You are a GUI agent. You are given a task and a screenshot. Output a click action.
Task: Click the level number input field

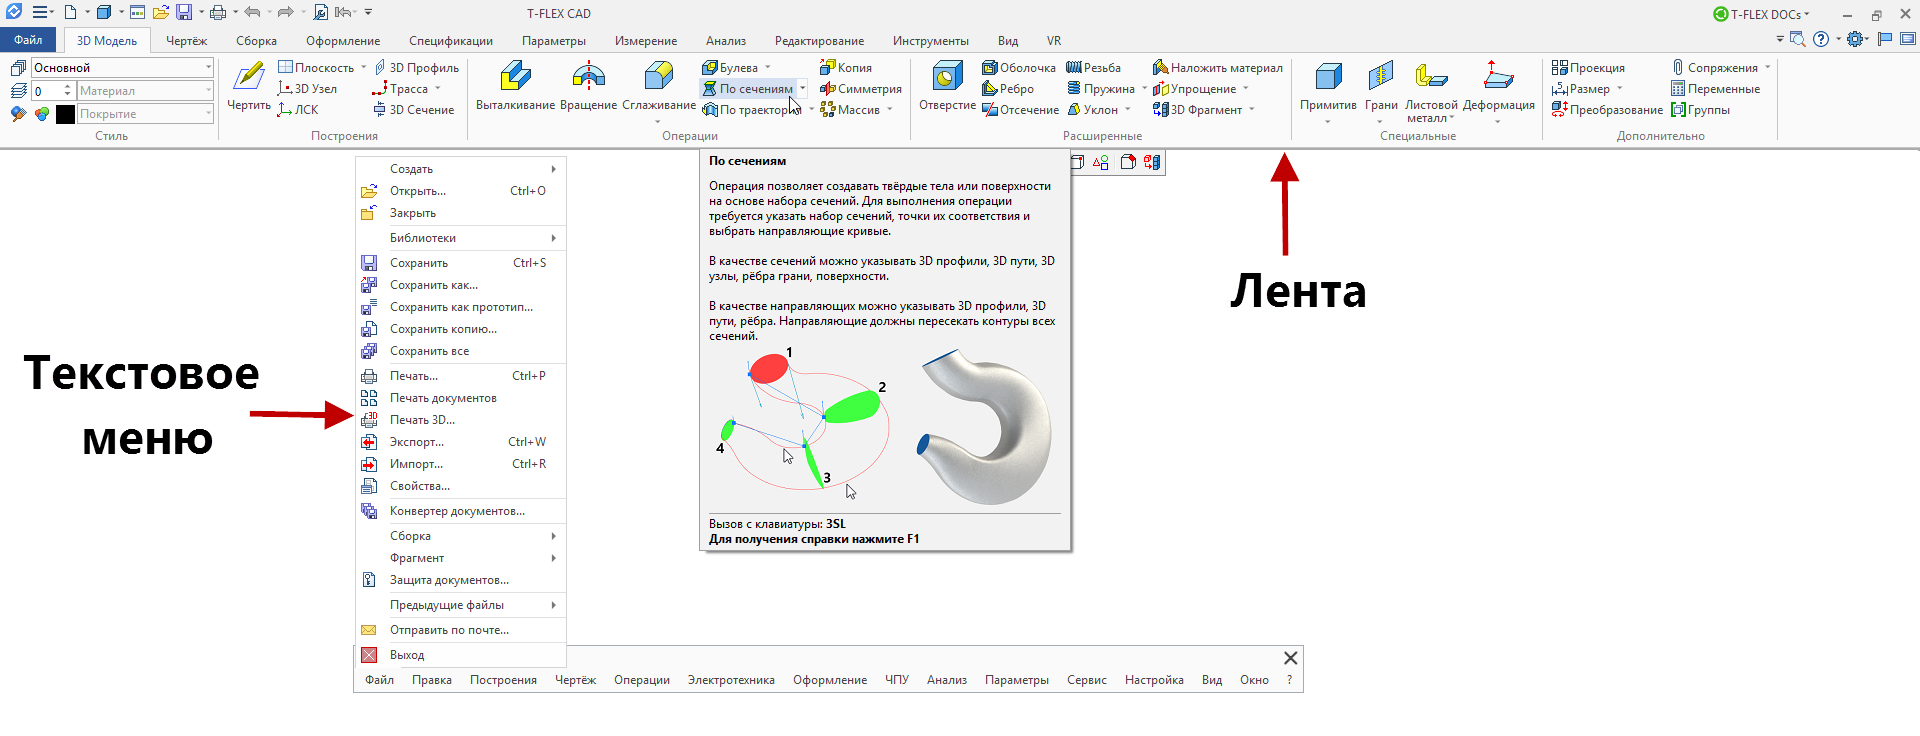46,90
